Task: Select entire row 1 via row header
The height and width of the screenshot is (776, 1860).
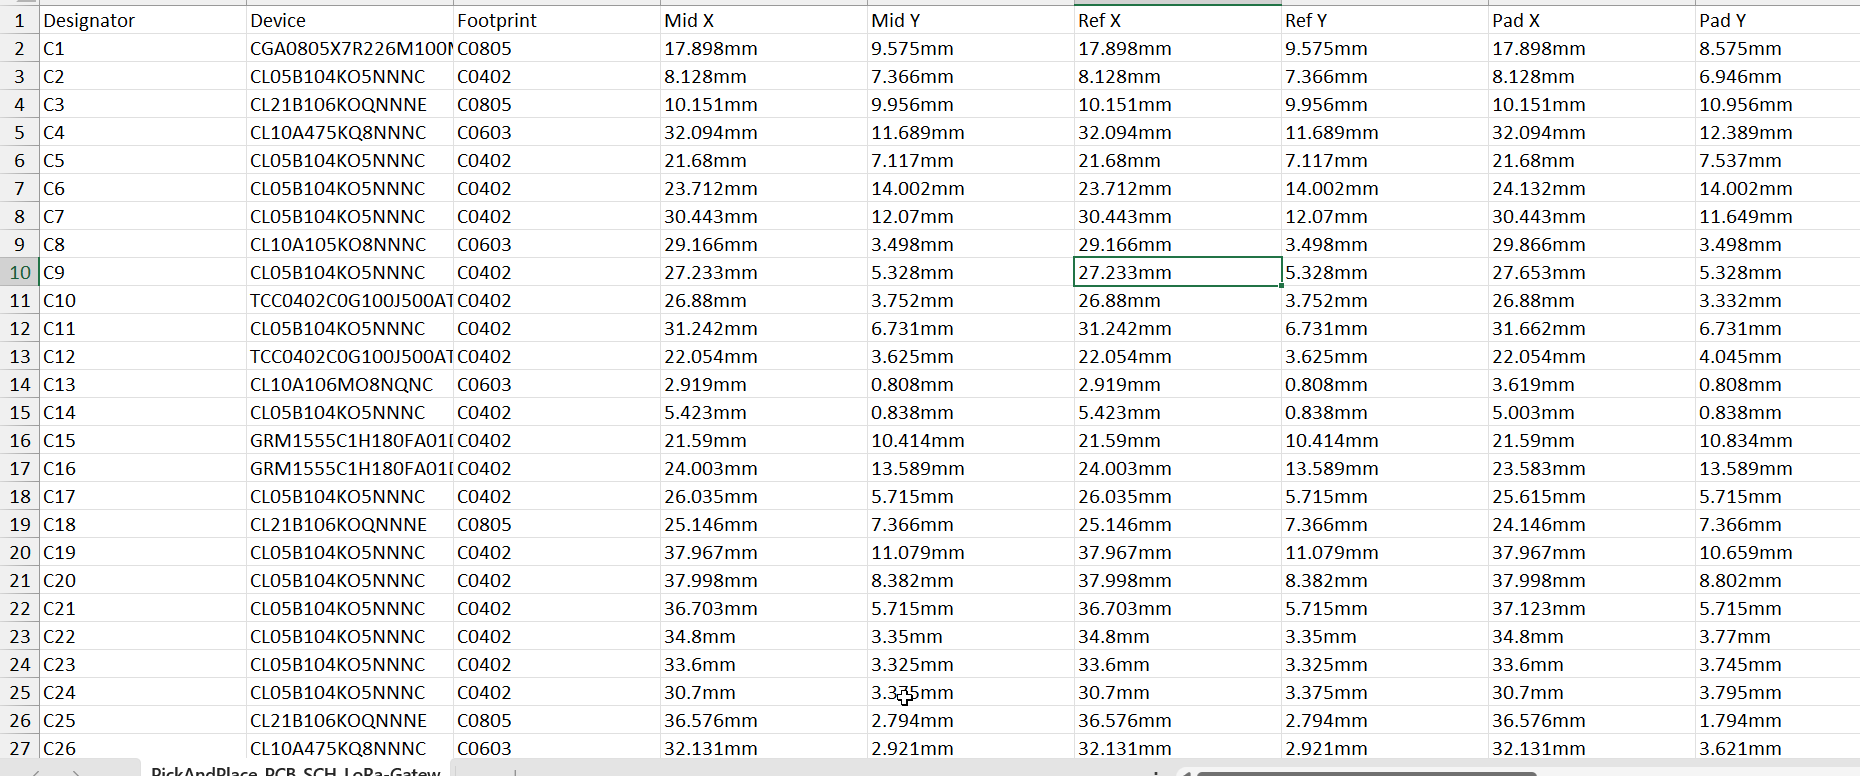Action: tap(19, 20)
